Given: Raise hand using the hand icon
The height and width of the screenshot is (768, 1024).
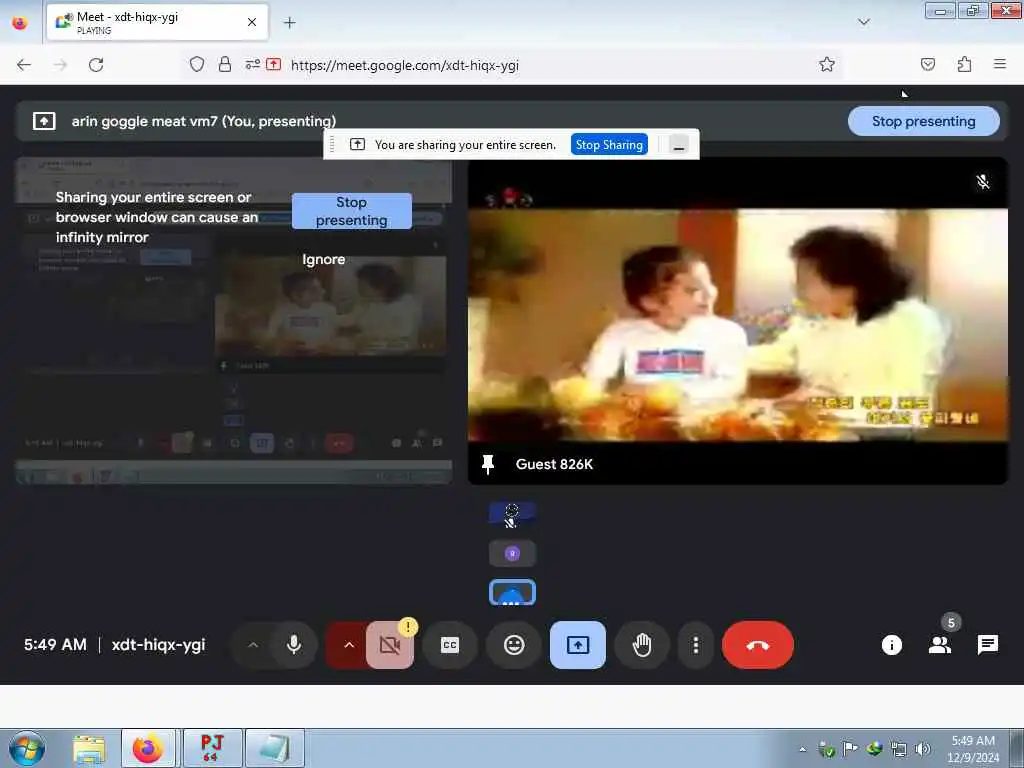Looking at the screenshot, I should [642, 645].
